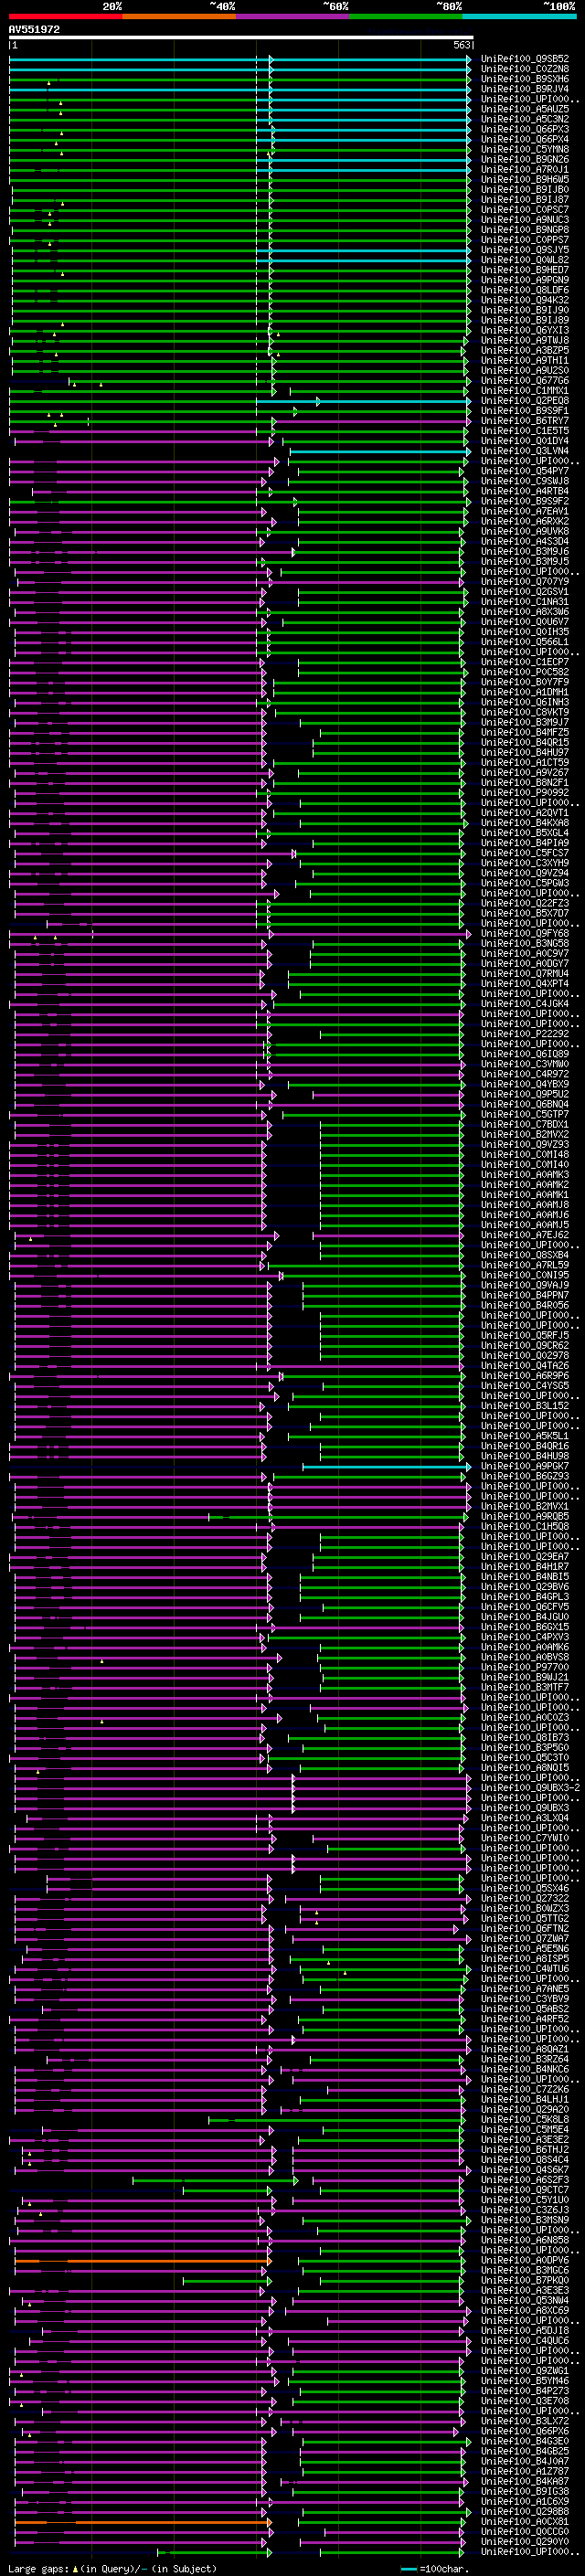Viewport: 585px width, 2576px height.
Task: Open hit UniRef100_A5C3N2
Action: tap(525, 119)
